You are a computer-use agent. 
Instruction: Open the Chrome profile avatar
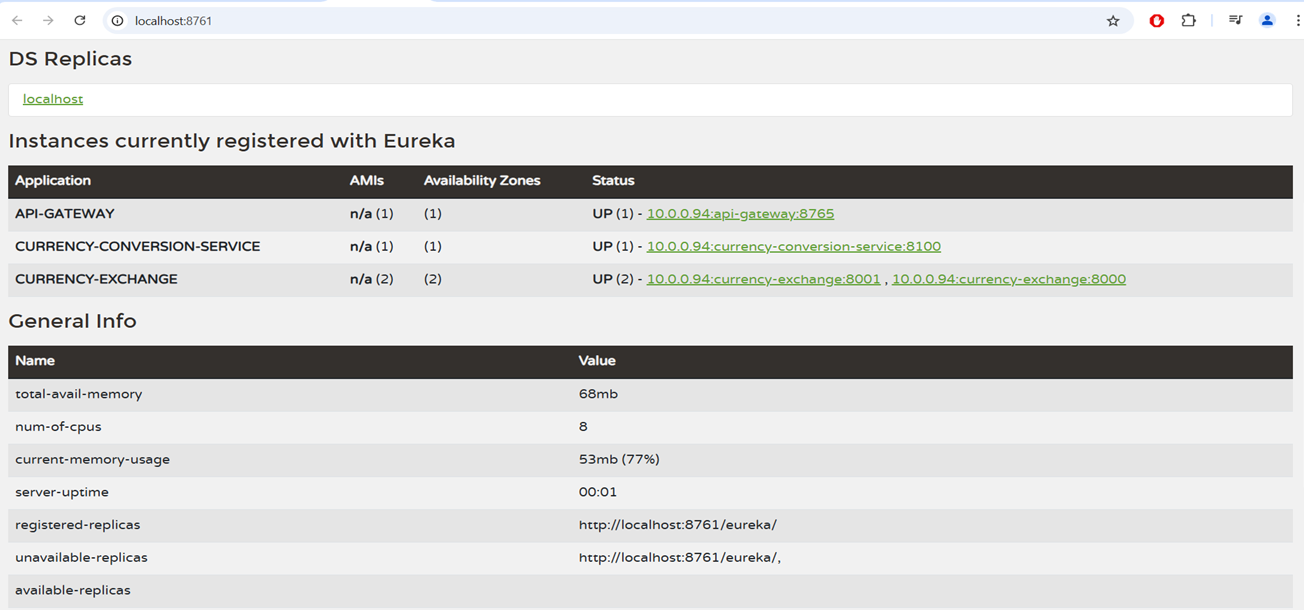(x=1267, y=20)
